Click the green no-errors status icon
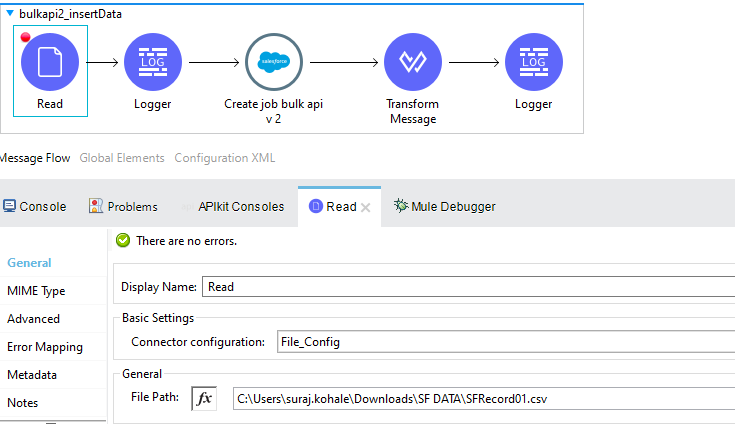 (123, 241)
